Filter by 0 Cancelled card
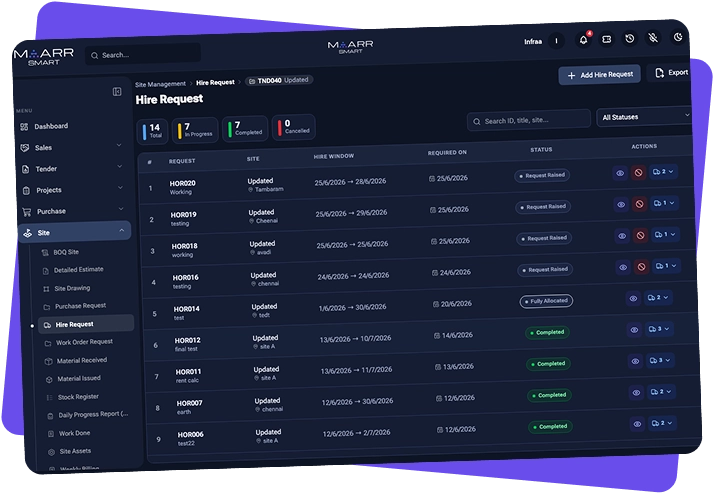The width and height of the screenshot is (715, 494). 294,127
